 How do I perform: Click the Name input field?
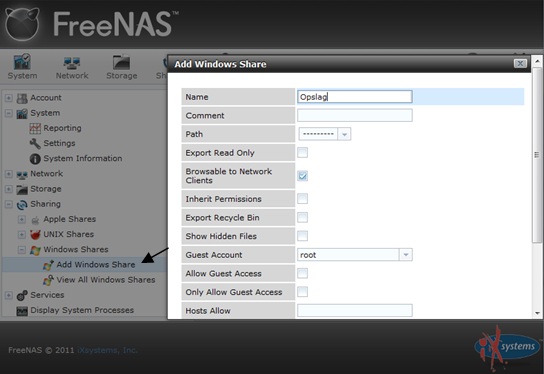click(355, 97)
